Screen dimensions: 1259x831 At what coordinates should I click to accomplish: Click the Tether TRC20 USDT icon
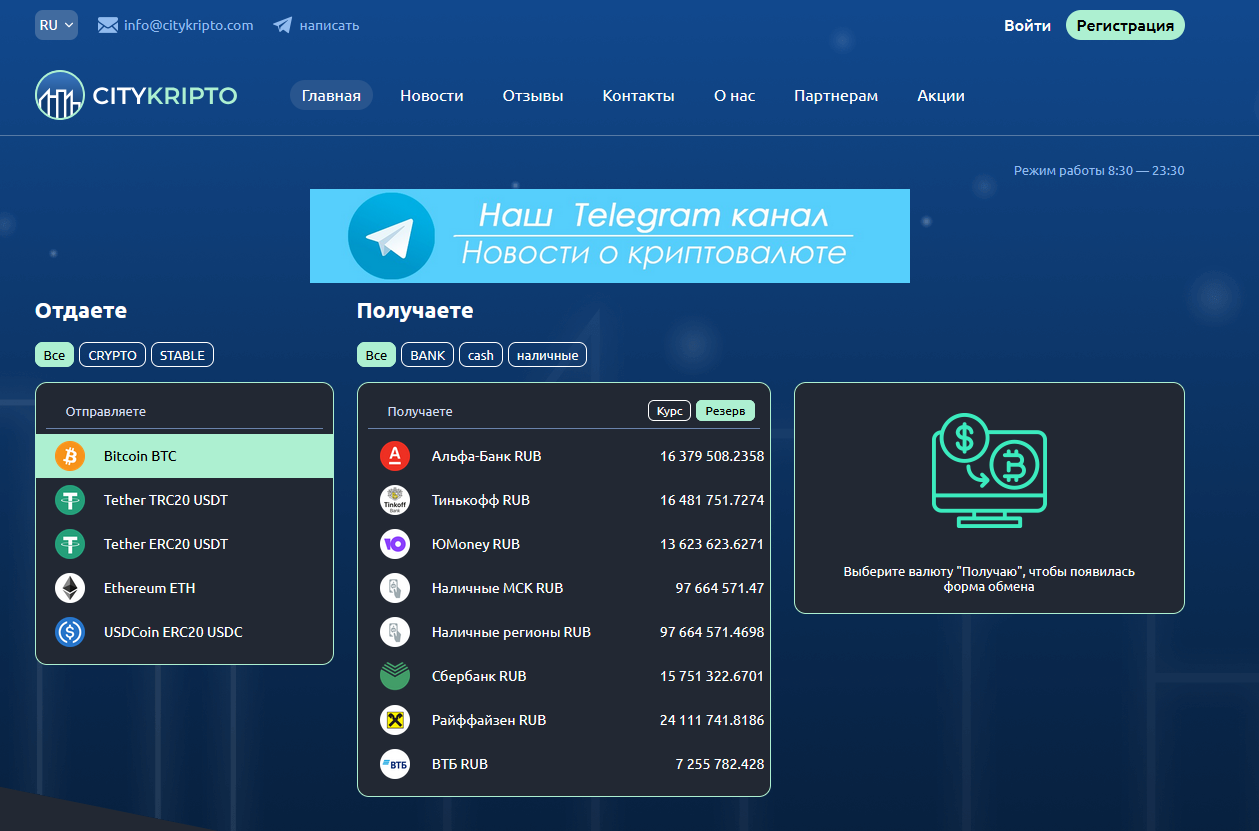click(69, 500)
